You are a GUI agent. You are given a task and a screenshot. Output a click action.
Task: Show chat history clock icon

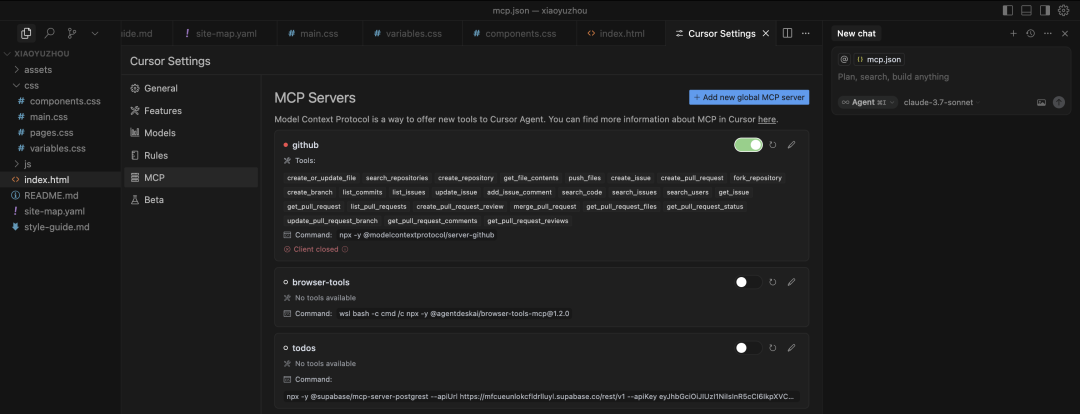pos(1030,33)
